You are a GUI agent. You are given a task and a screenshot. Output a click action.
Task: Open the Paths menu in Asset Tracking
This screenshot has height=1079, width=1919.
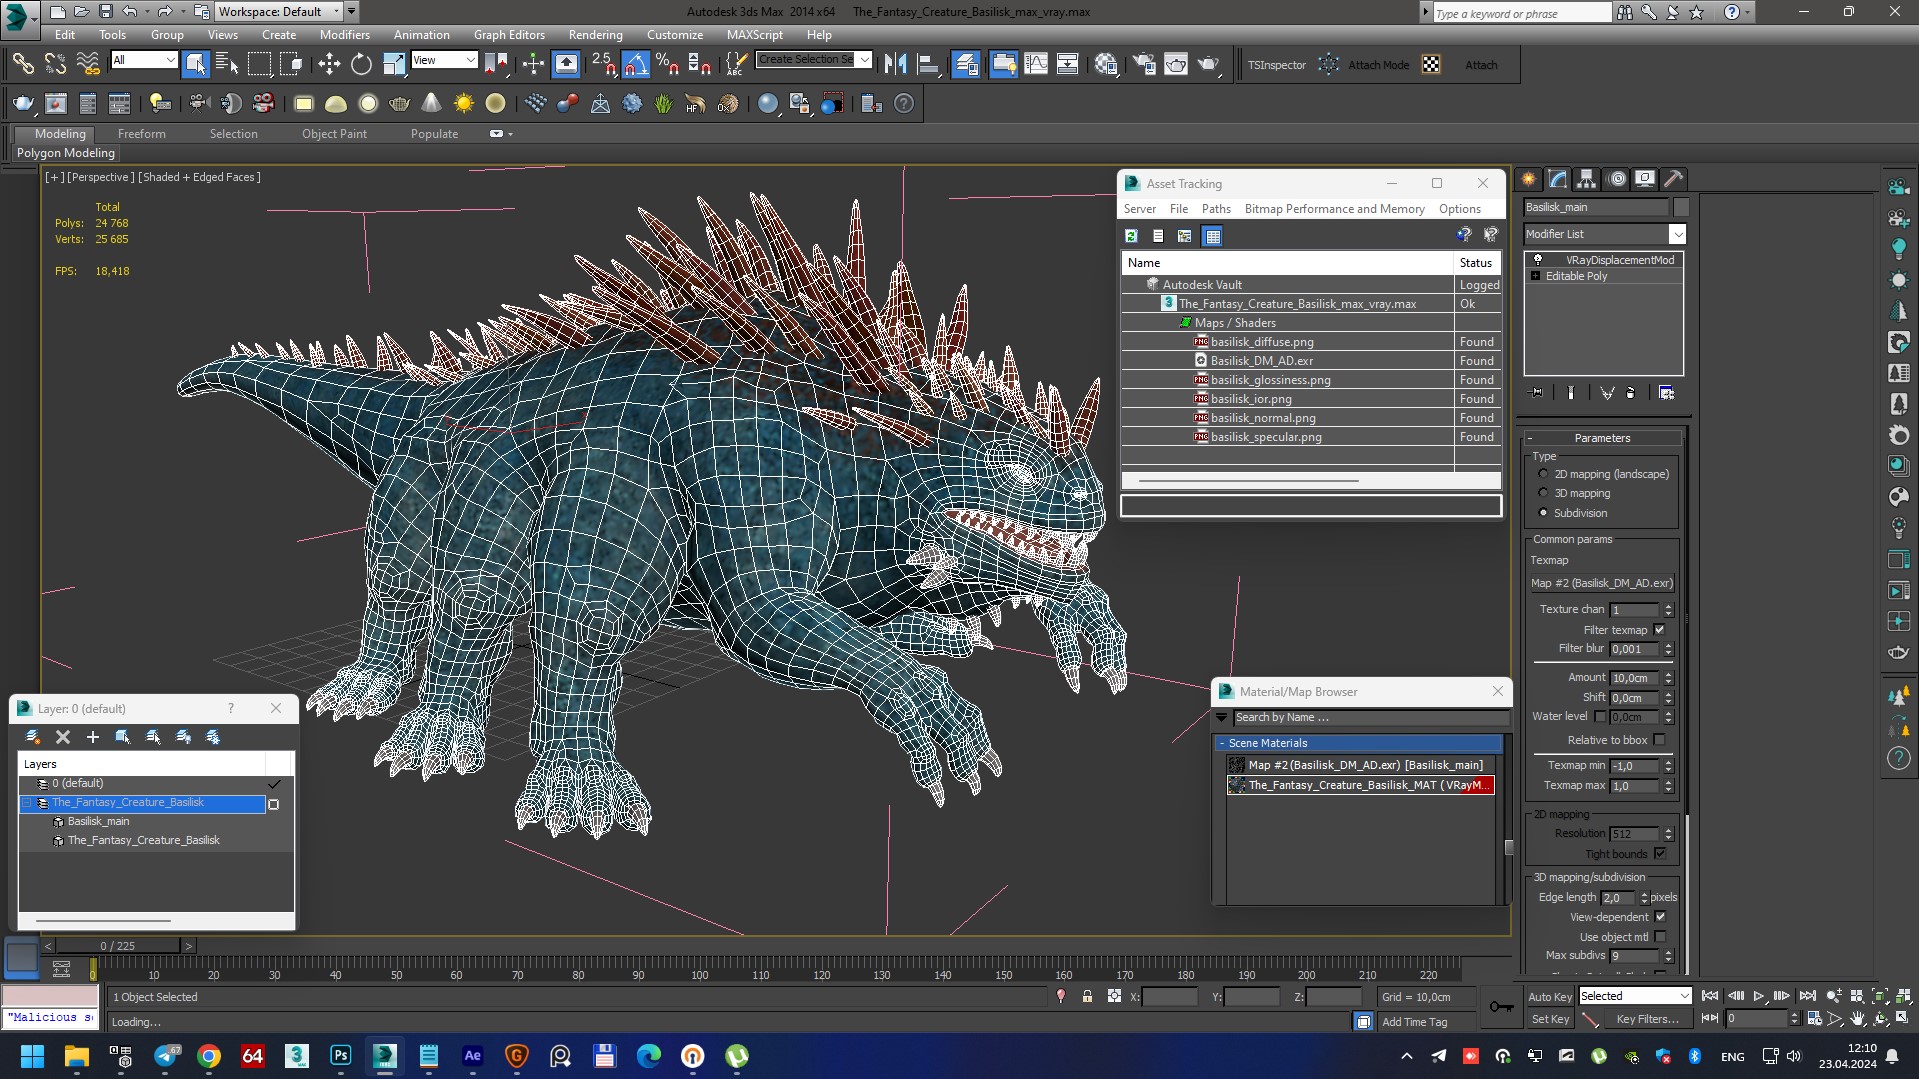(x=1216, y=209)
